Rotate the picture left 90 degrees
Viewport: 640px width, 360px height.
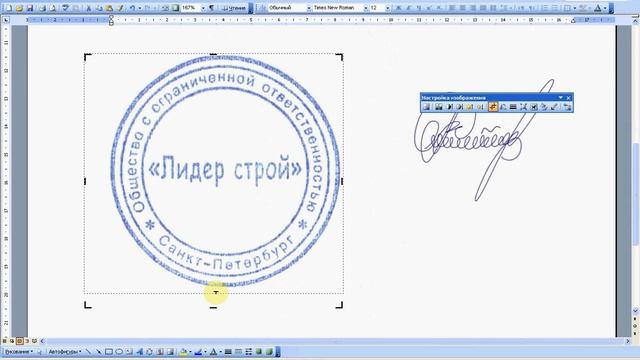[x=503, y=107]
